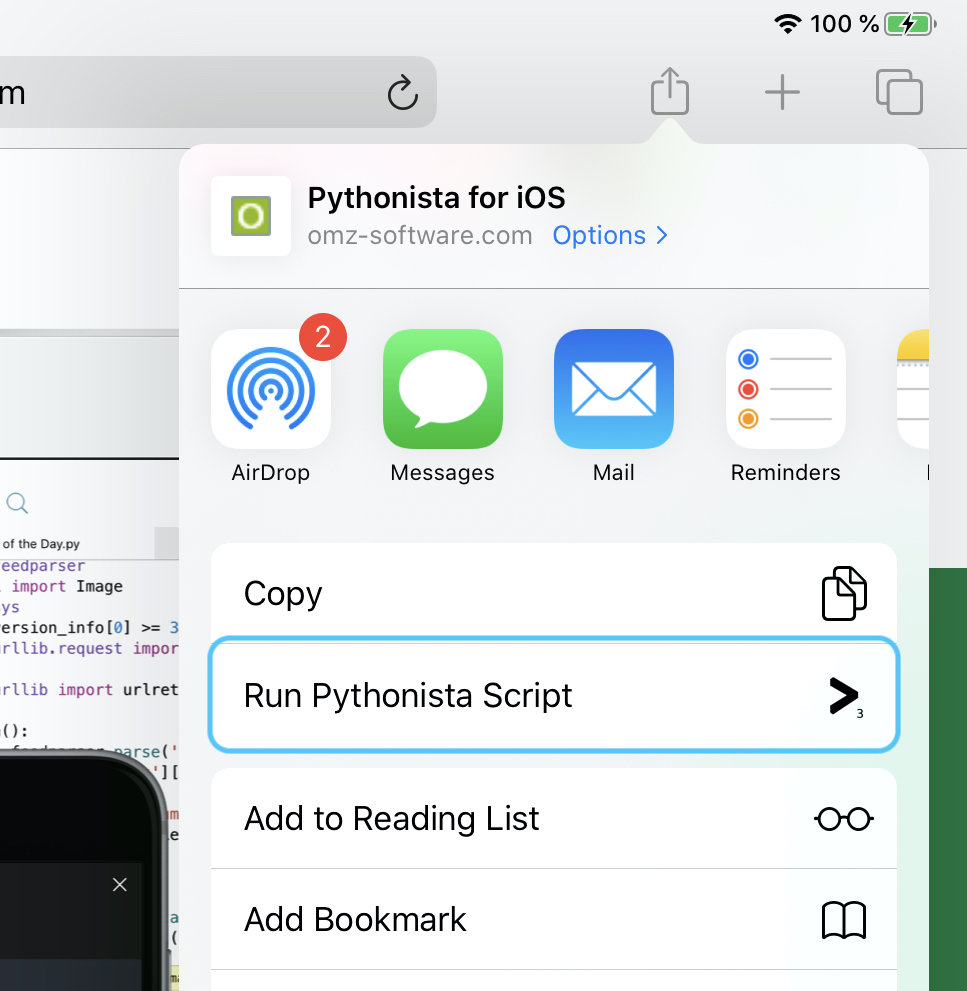Tap the Run Pythonista Script arrow icon
Screen dimensions: 967x991
click(x=844, y=695)
